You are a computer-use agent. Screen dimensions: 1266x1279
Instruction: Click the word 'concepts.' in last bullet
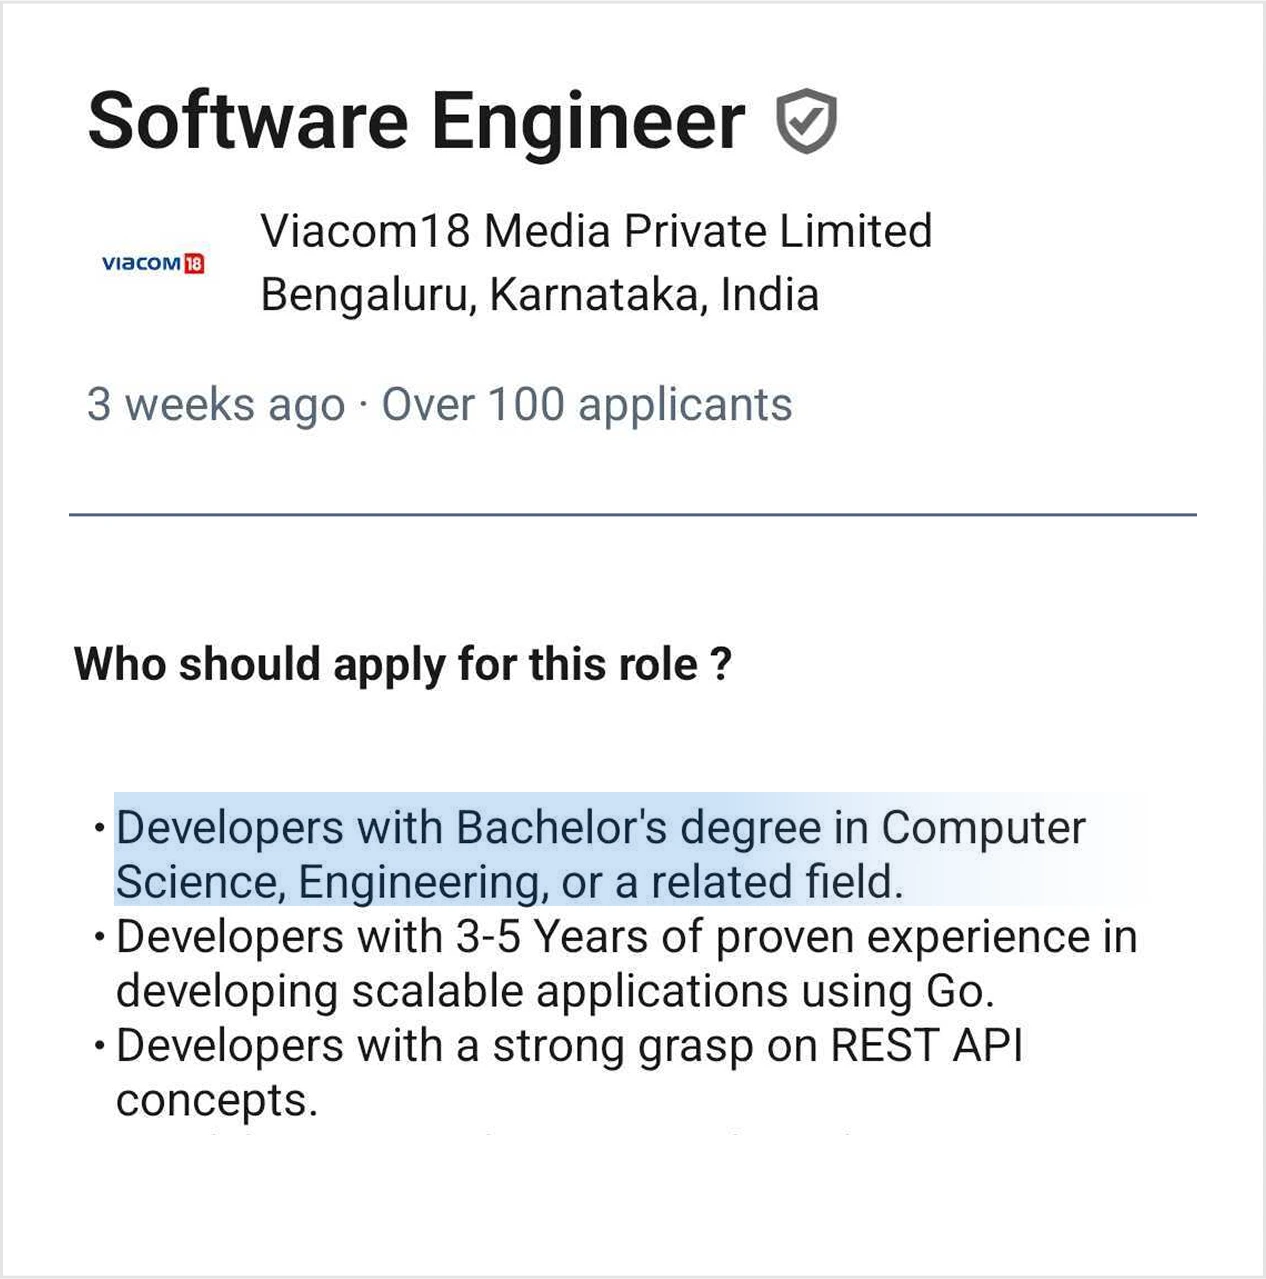click(x=217, y=1100)
